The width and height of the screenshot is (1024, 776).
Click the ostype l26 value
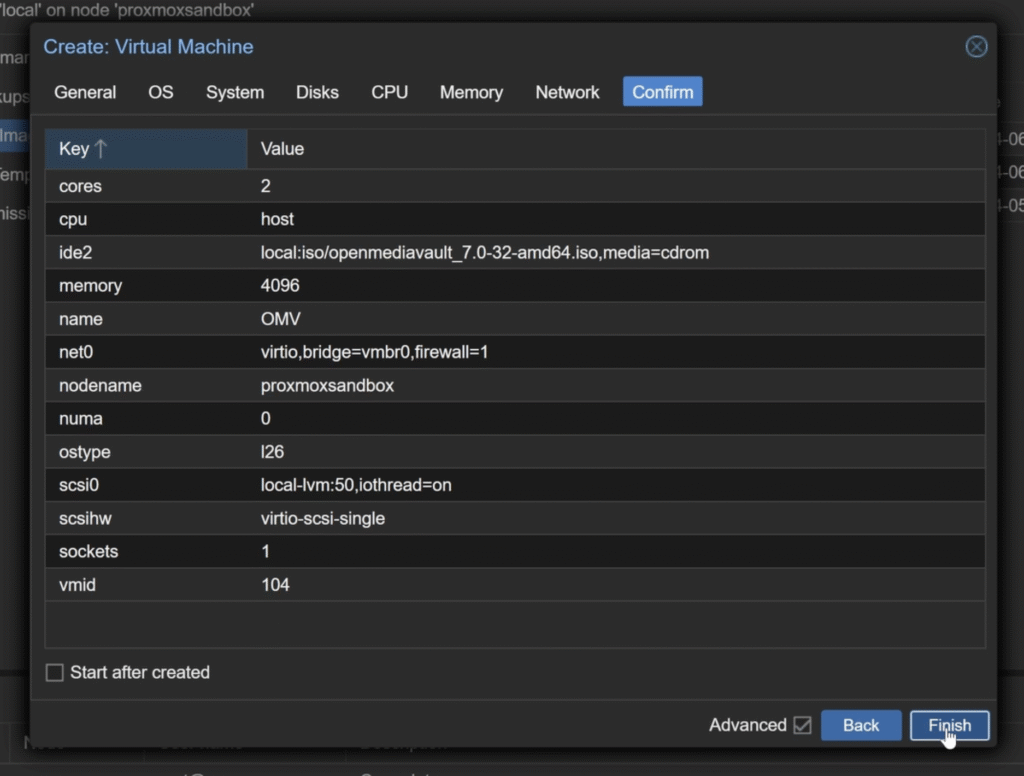[272, 452]
